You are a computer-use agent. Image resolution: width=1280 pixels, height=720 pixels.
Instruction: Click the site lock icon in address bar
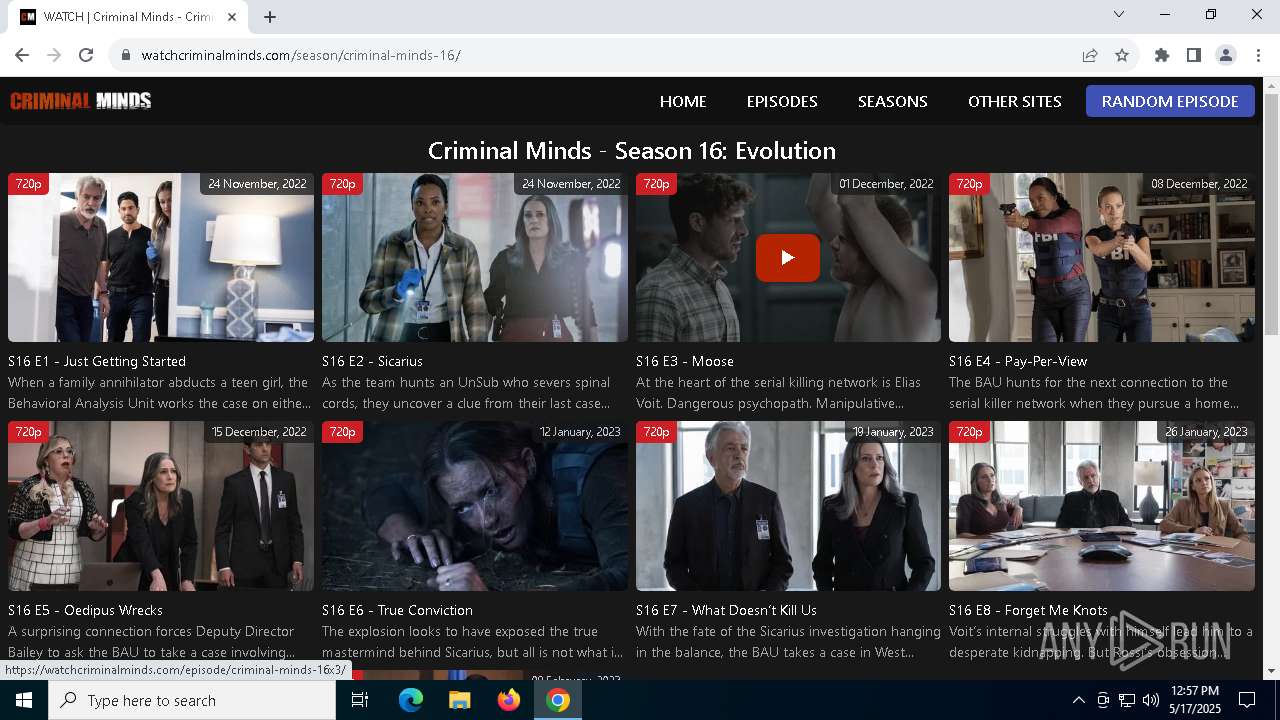tap(126, 55)
